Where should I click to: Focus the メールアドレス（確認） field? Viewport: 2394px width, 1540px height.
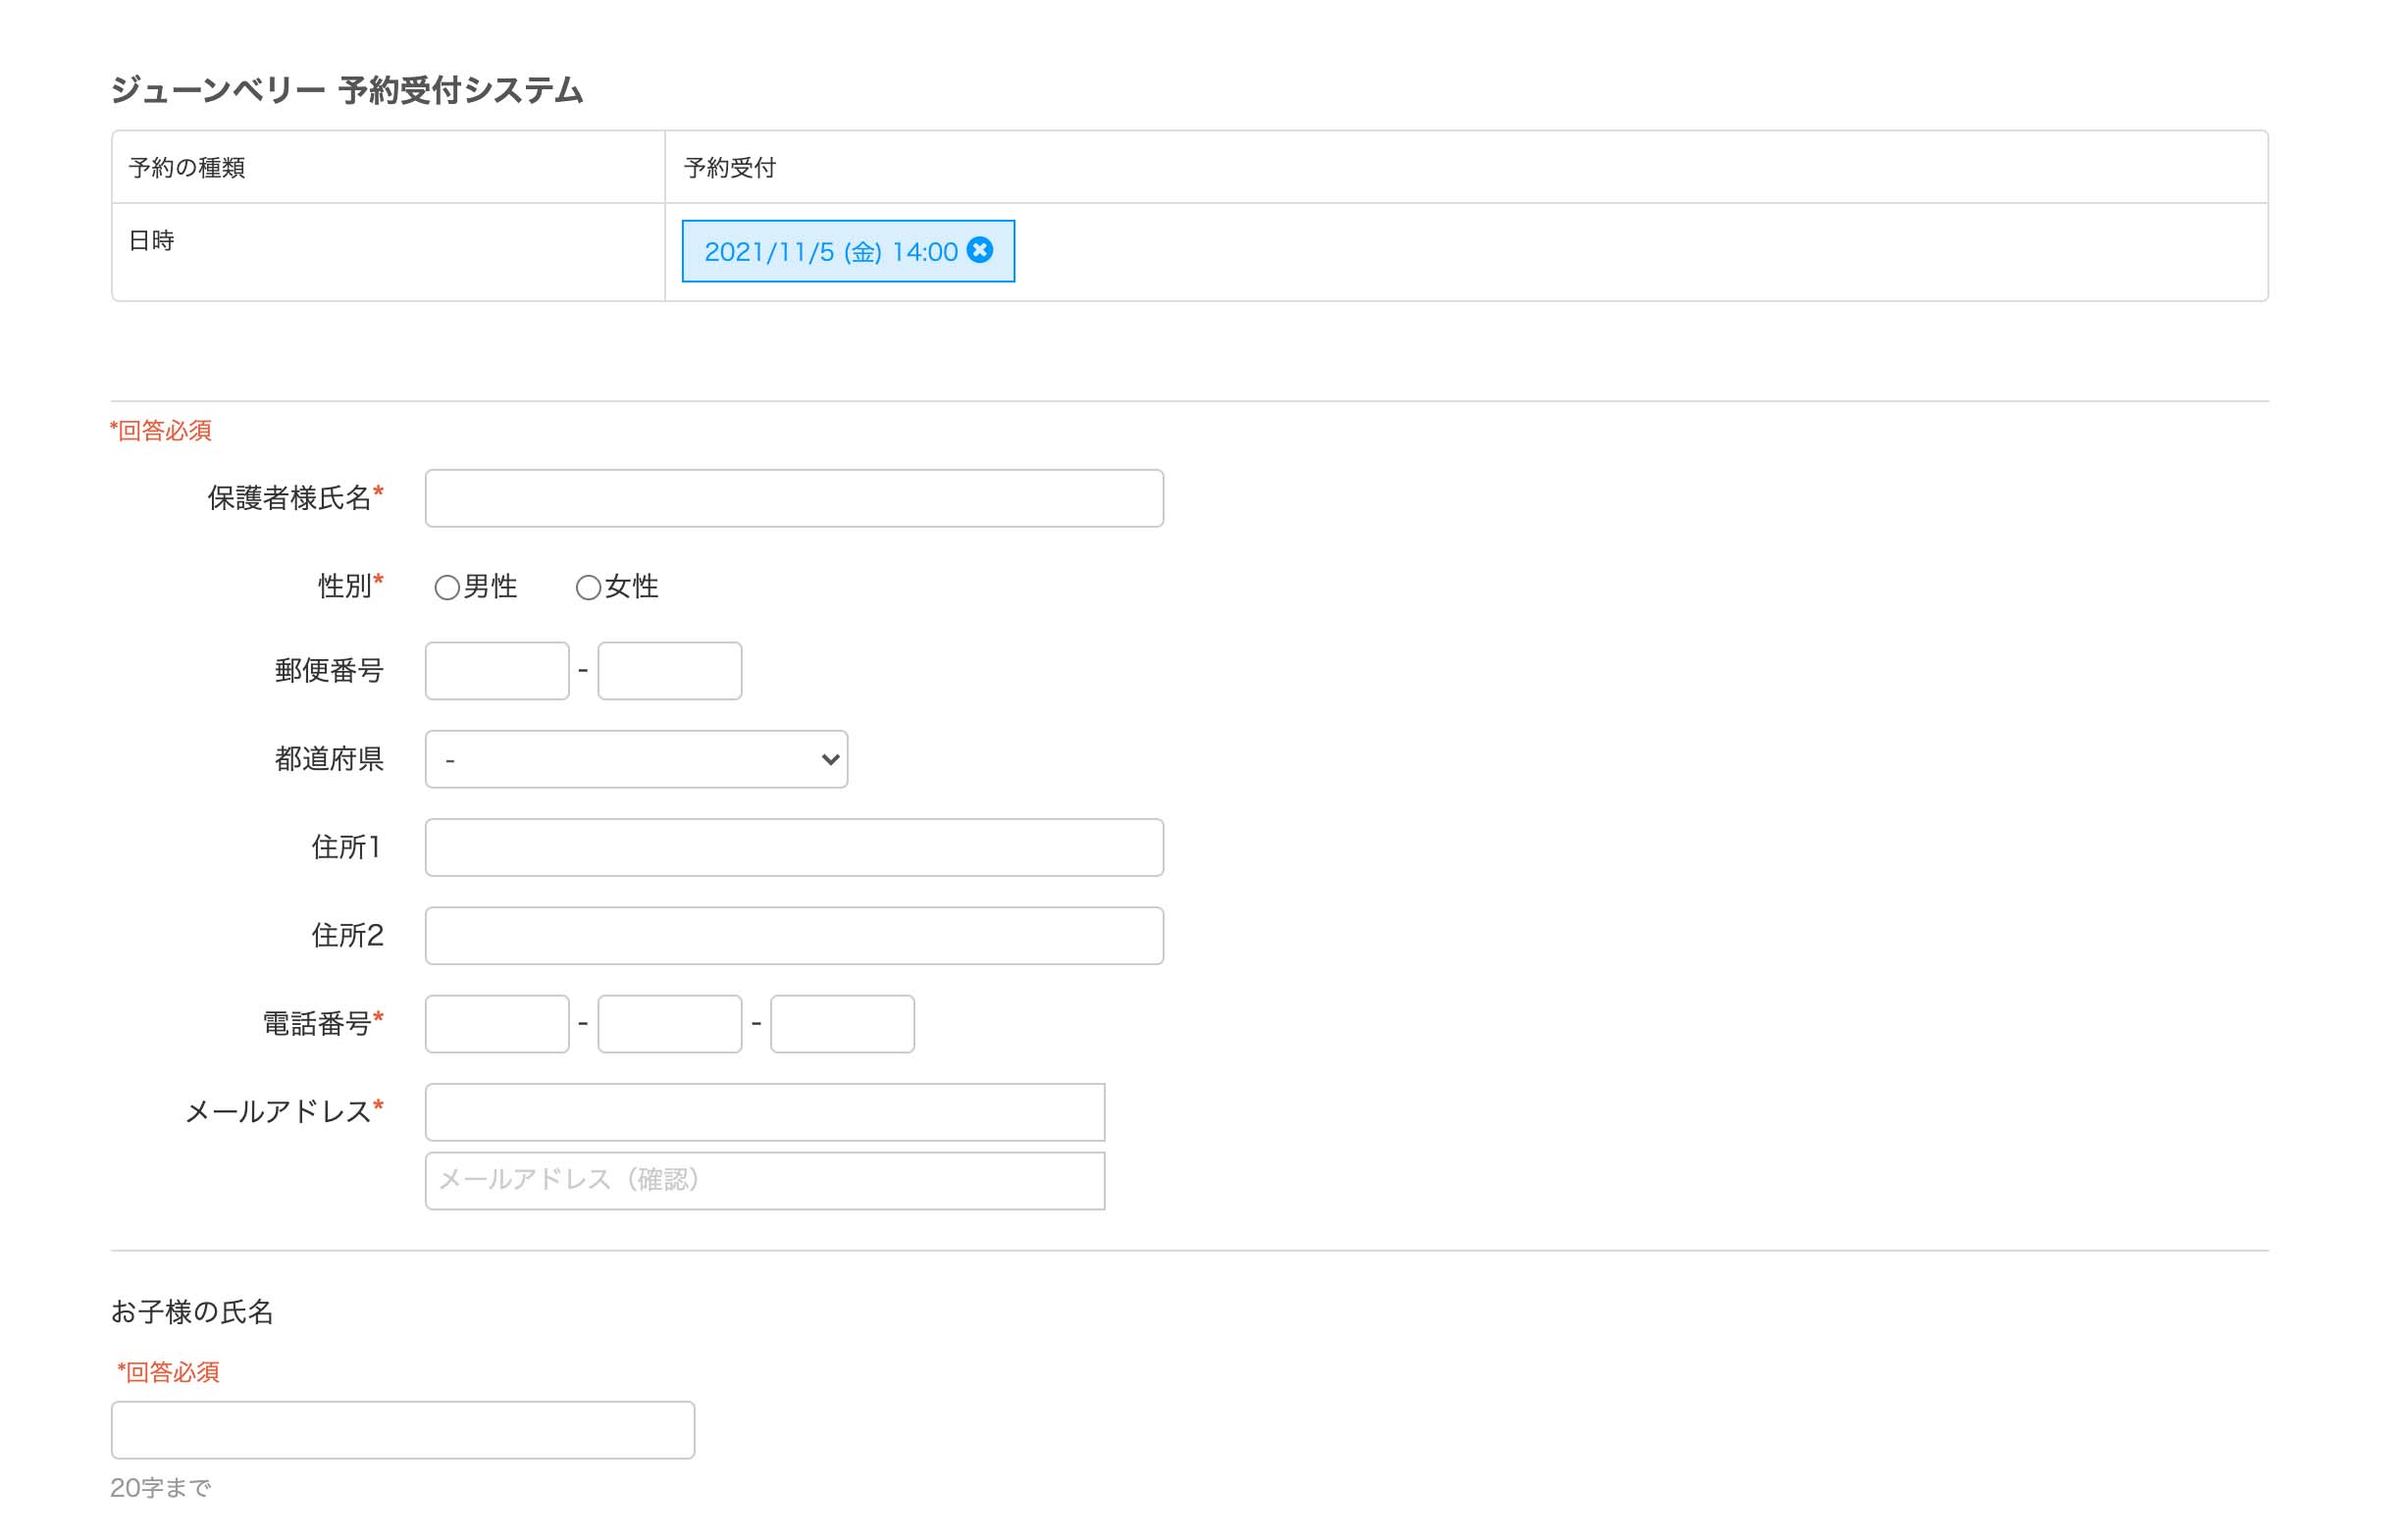click(765, 1181)
